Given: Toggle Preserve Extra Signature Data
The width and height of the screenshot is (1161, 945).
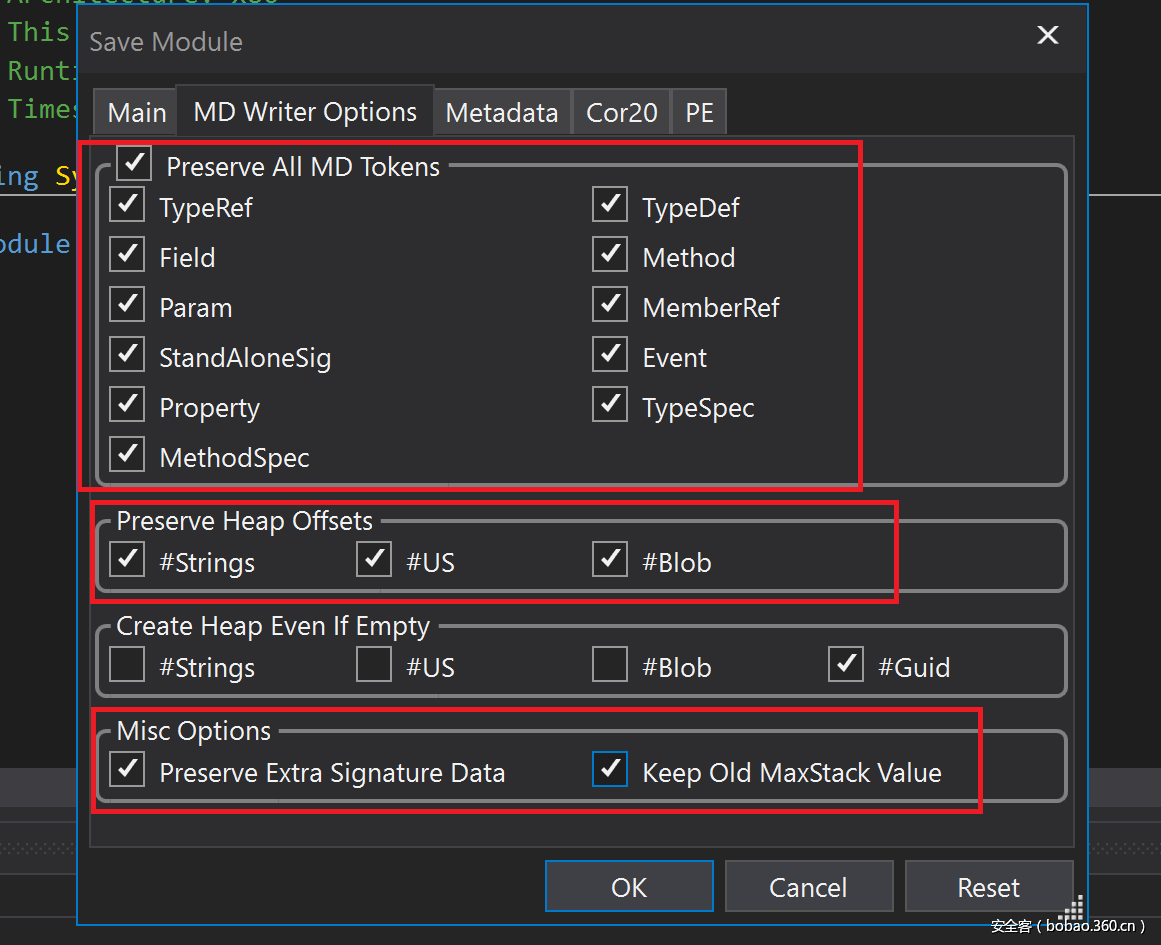Looking at the screenshot, I should pyautogui.click(x=127, y=770).
